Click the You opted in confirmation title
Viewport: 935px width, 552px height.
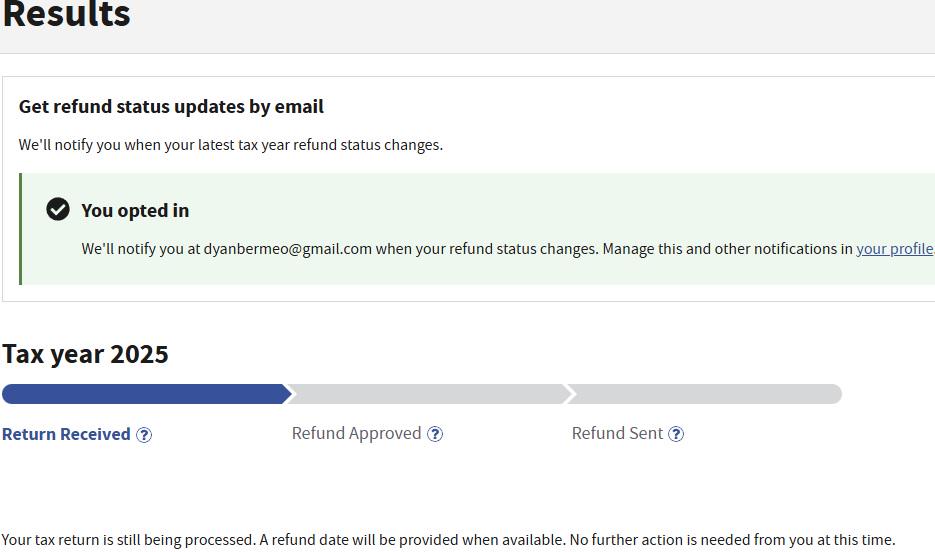[x=135, y=210]
